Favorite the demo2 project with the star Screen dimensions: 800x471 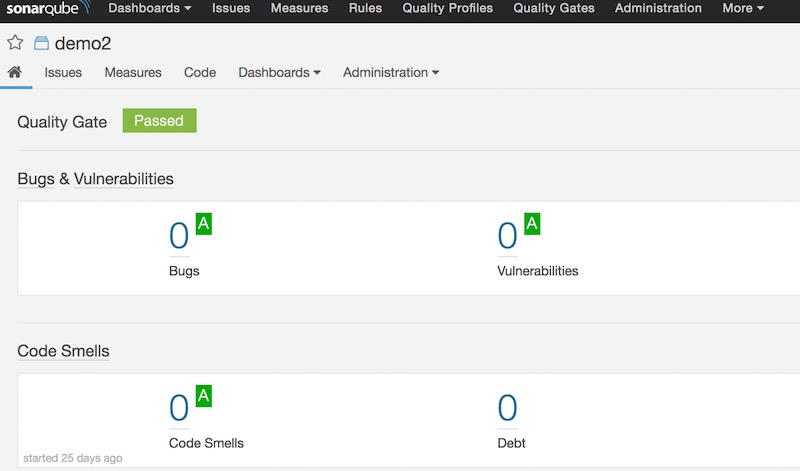tap(15, 43)
